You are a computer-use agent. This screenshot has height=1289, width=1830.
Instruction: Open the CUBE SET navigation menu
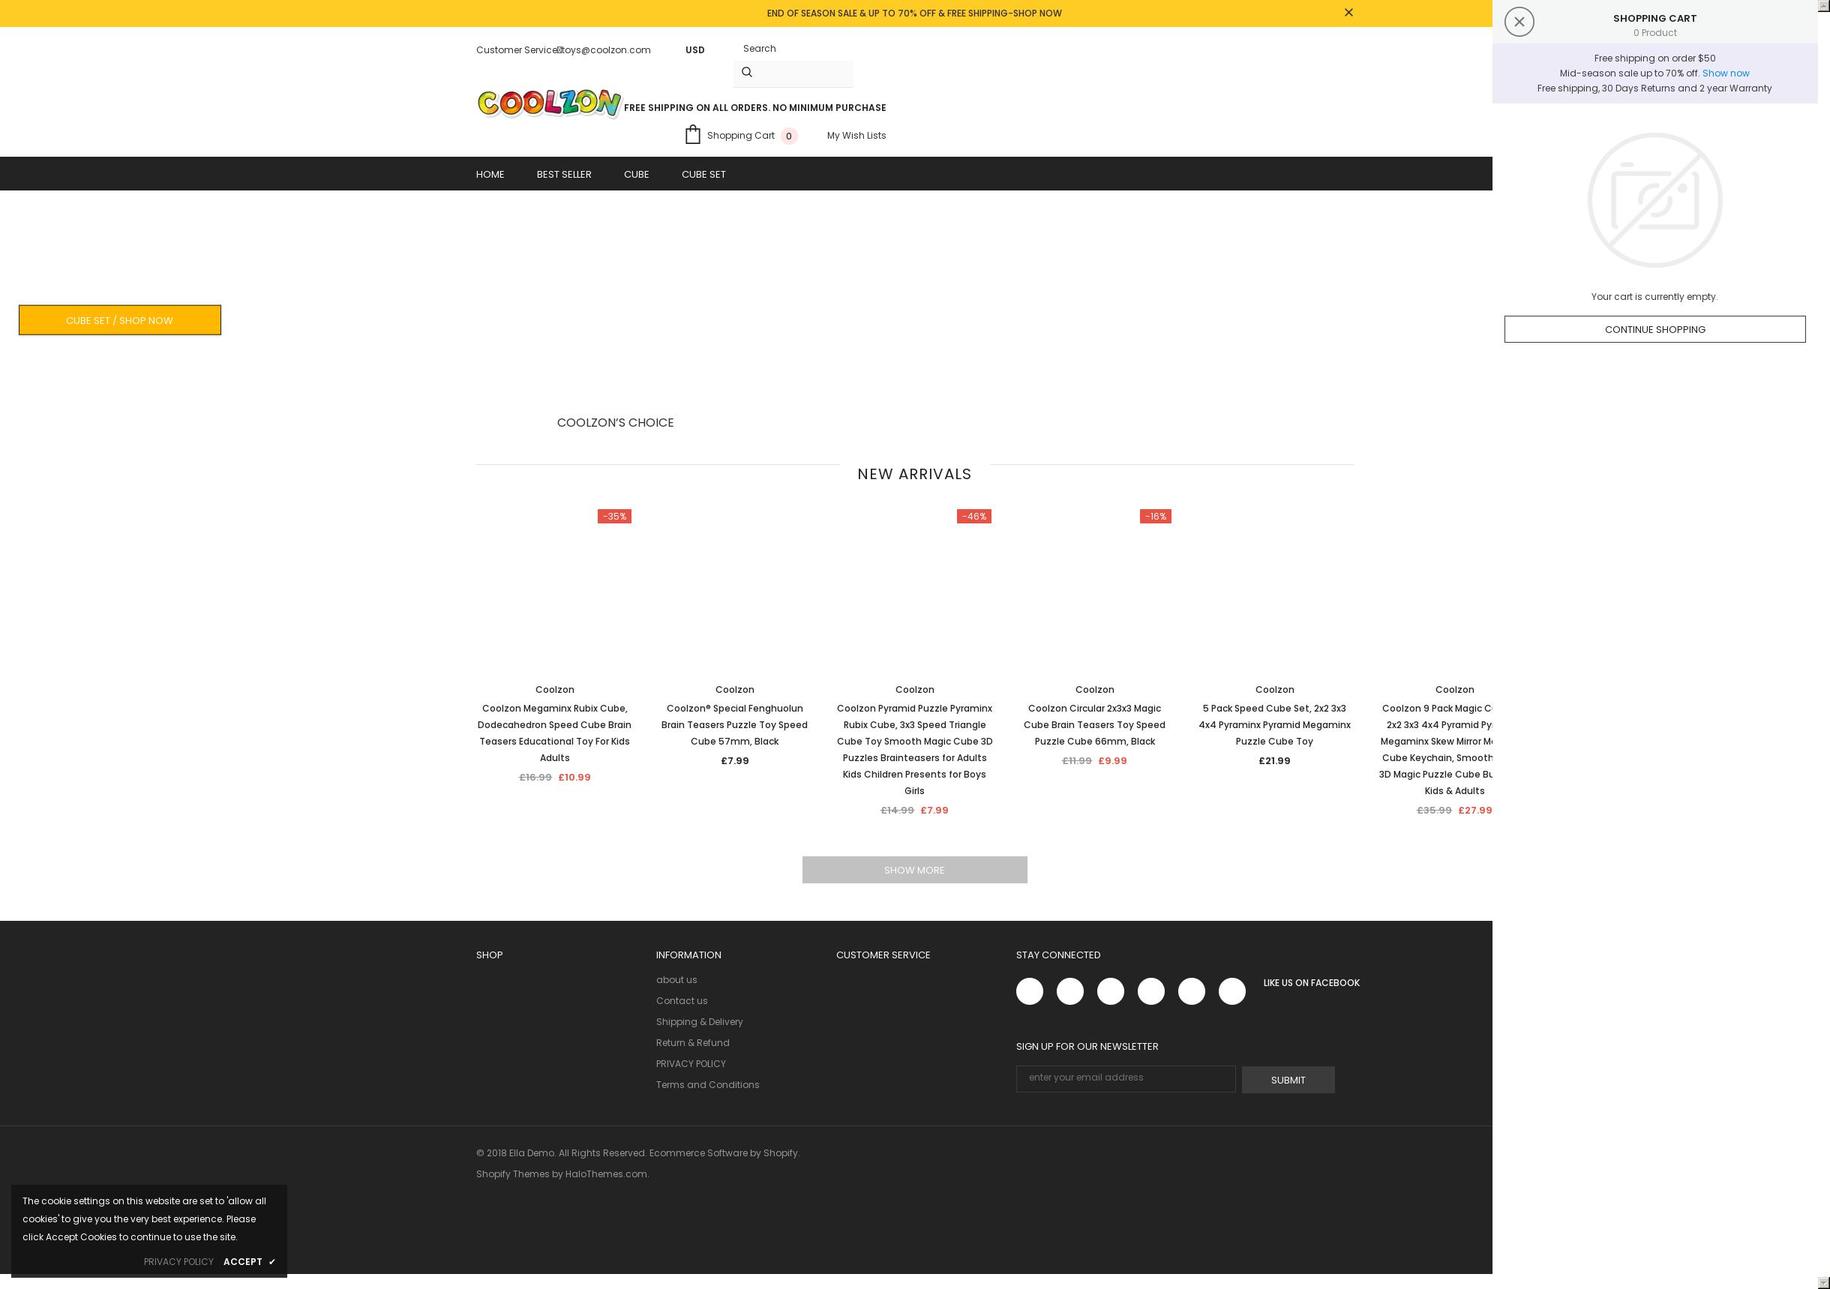pos(703,174)
